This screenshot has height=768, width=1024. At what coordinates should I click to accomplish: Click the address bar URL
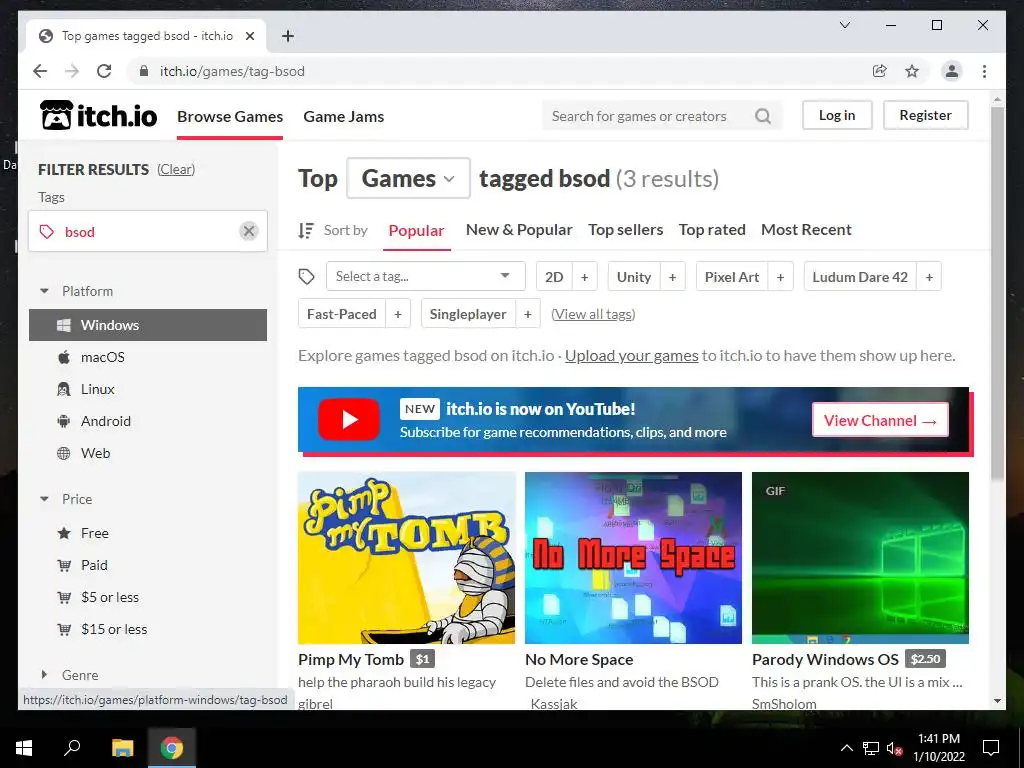(x=232, y=71)
